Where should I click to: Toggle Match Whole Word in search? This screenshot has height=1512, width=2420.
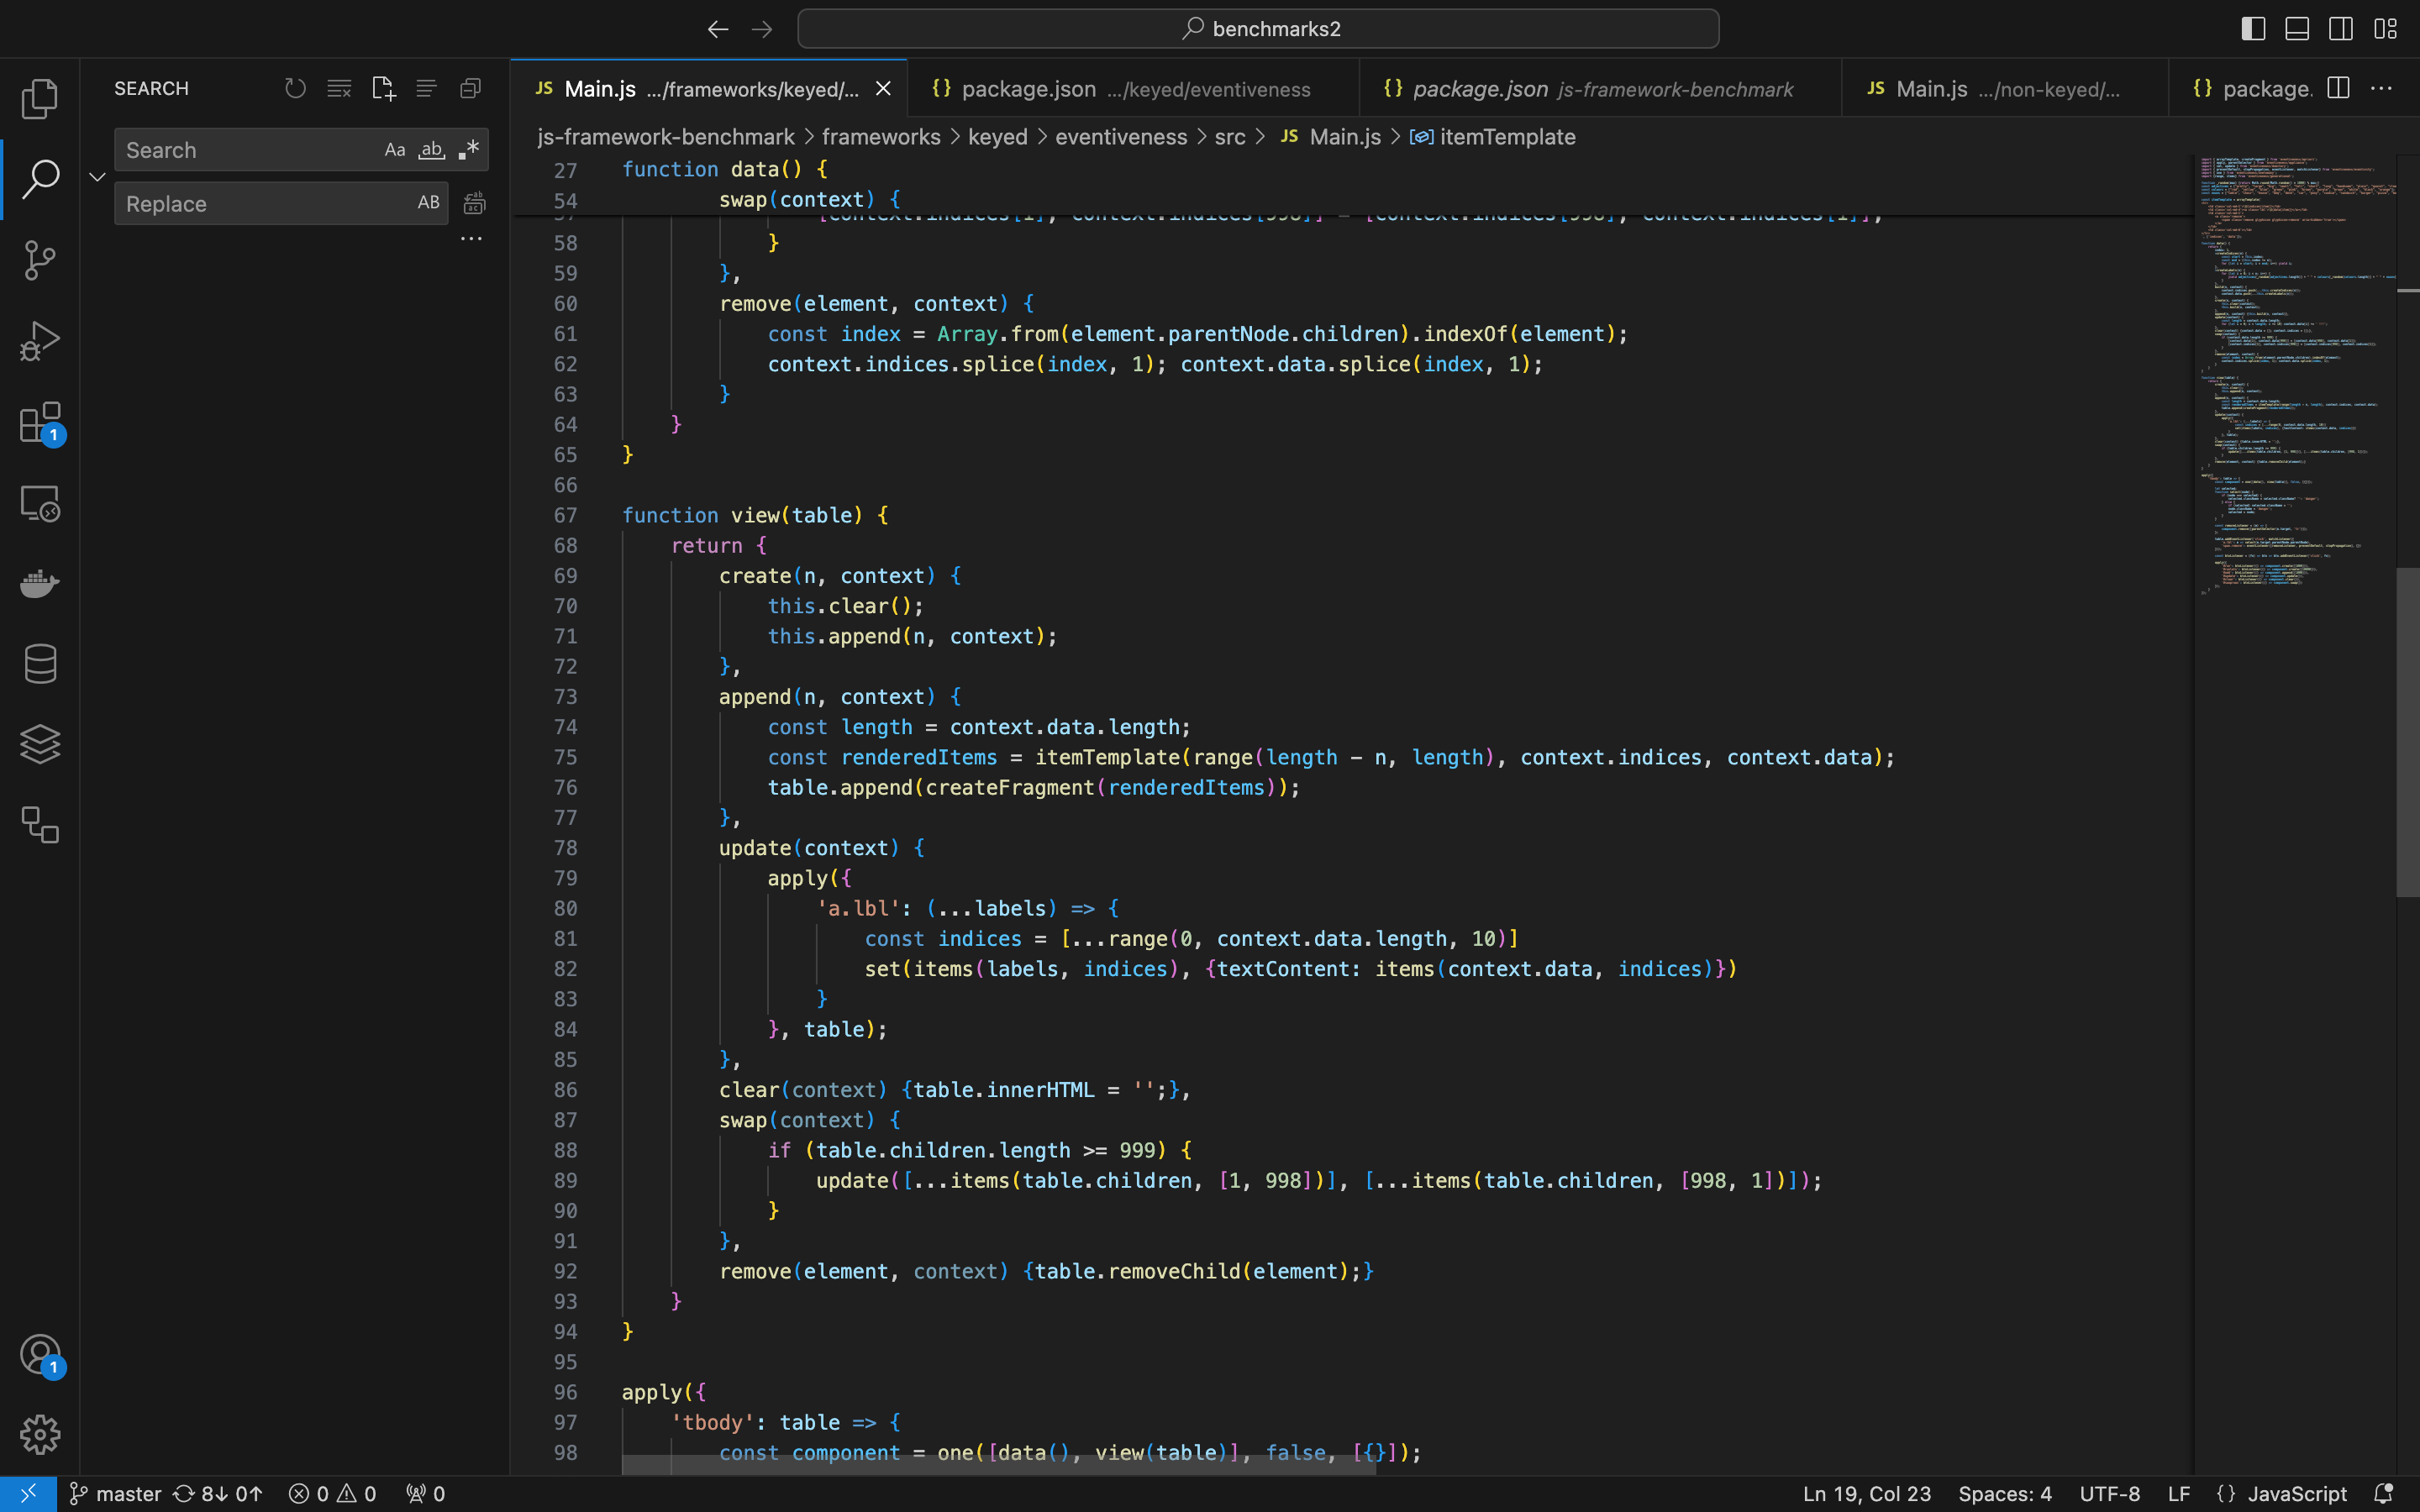point(431,150)
